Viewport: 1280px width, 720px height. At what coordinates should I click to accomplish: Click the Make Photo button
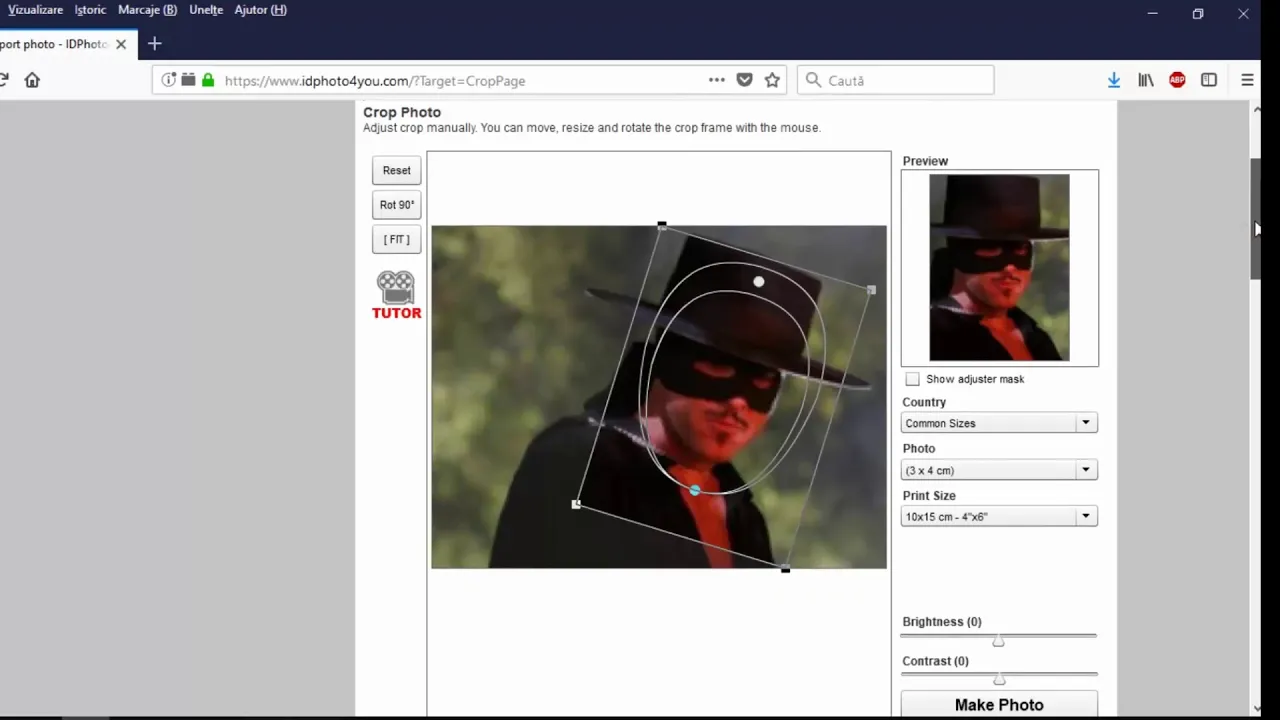click(999, 704)
